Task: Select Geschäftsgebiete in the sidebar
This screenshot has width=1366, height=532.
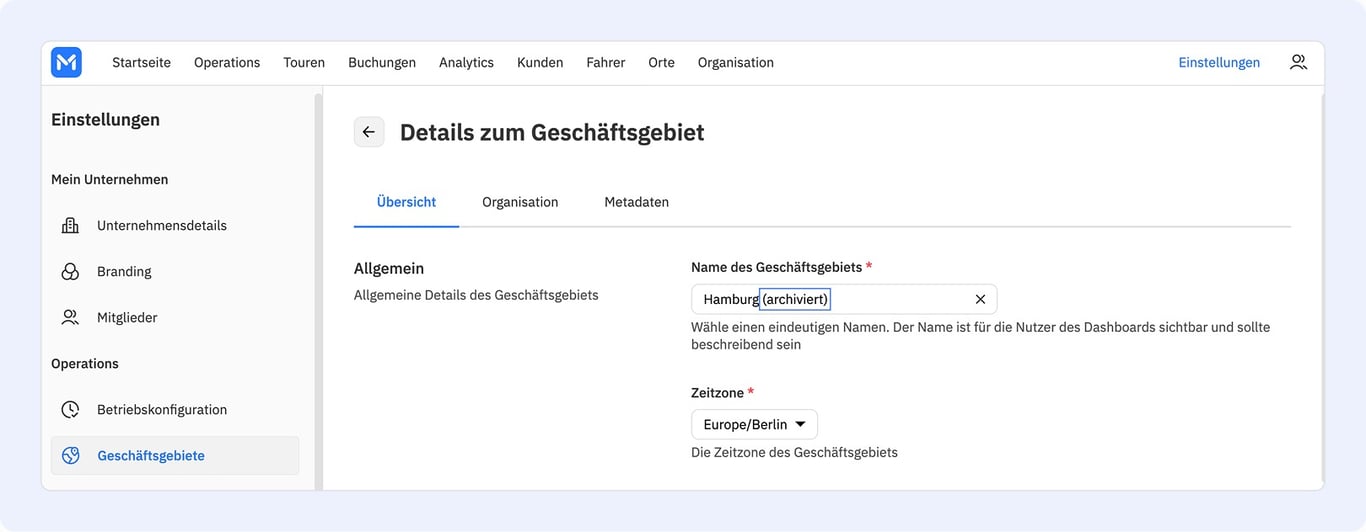Action: pyautogui.click(x=175, y=455)
